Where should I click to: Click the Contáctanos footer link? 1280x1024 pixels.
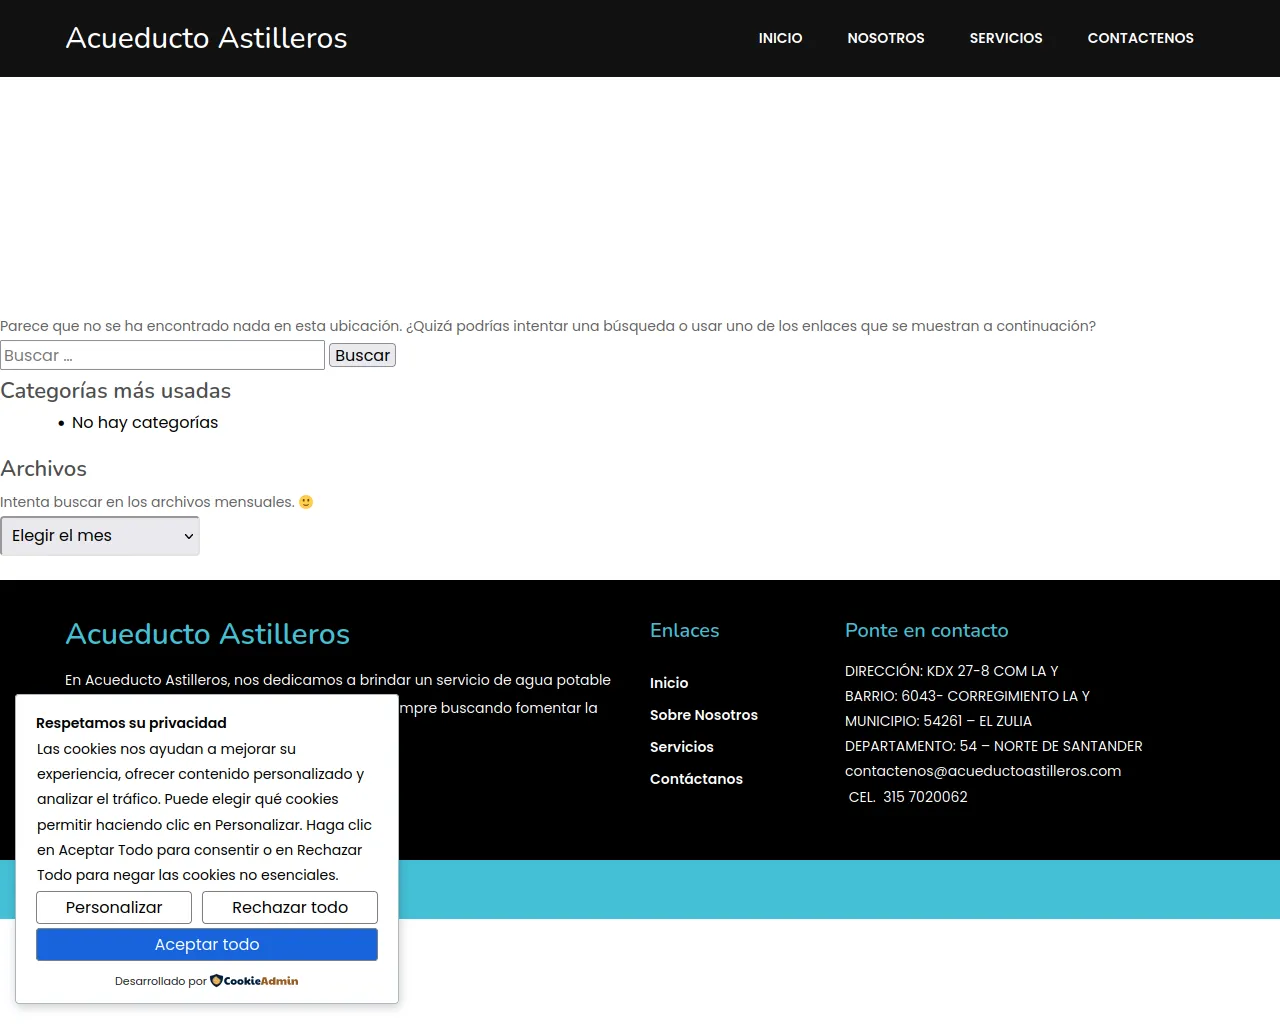pyautogui.click(x=696, y=779)
